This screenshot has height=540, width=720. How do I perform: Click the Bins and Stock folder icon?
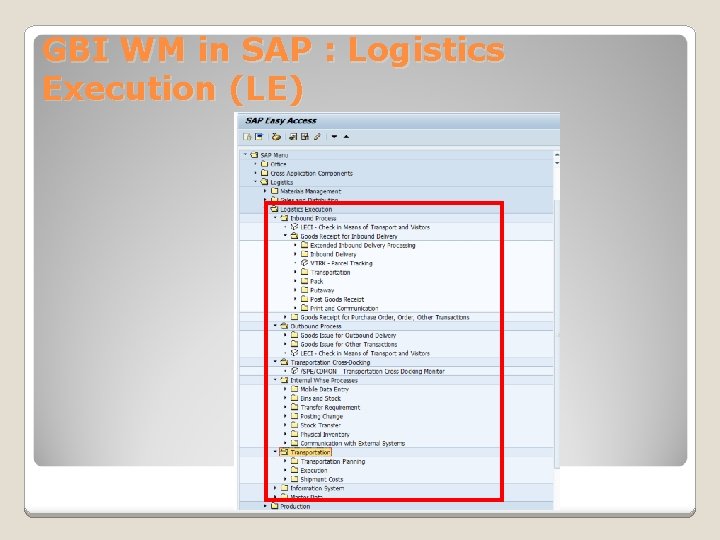coord(294,398)
